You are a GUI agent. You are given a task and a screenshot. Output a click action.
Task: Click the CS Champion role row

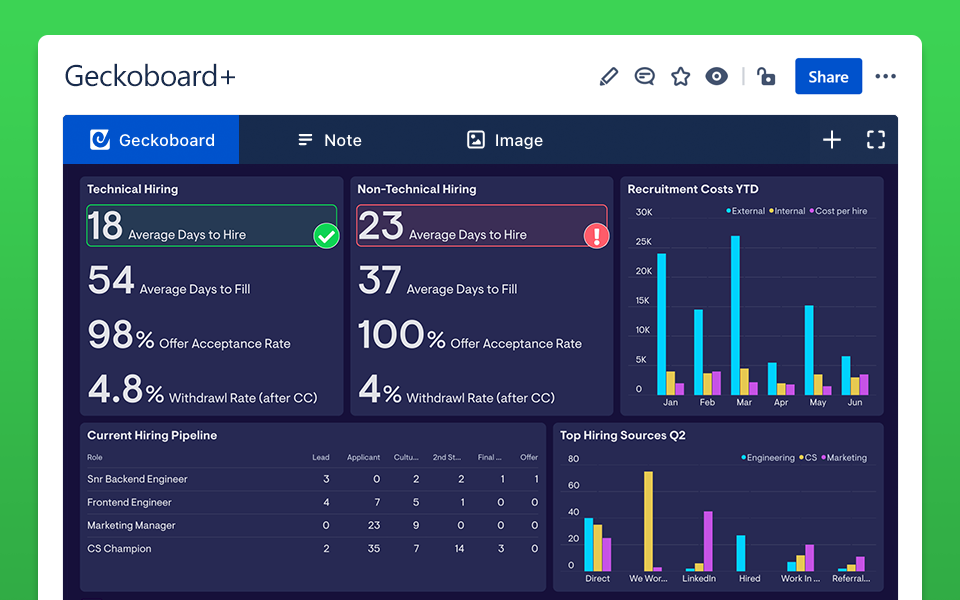pyautogui.click(x=119, y=548)
